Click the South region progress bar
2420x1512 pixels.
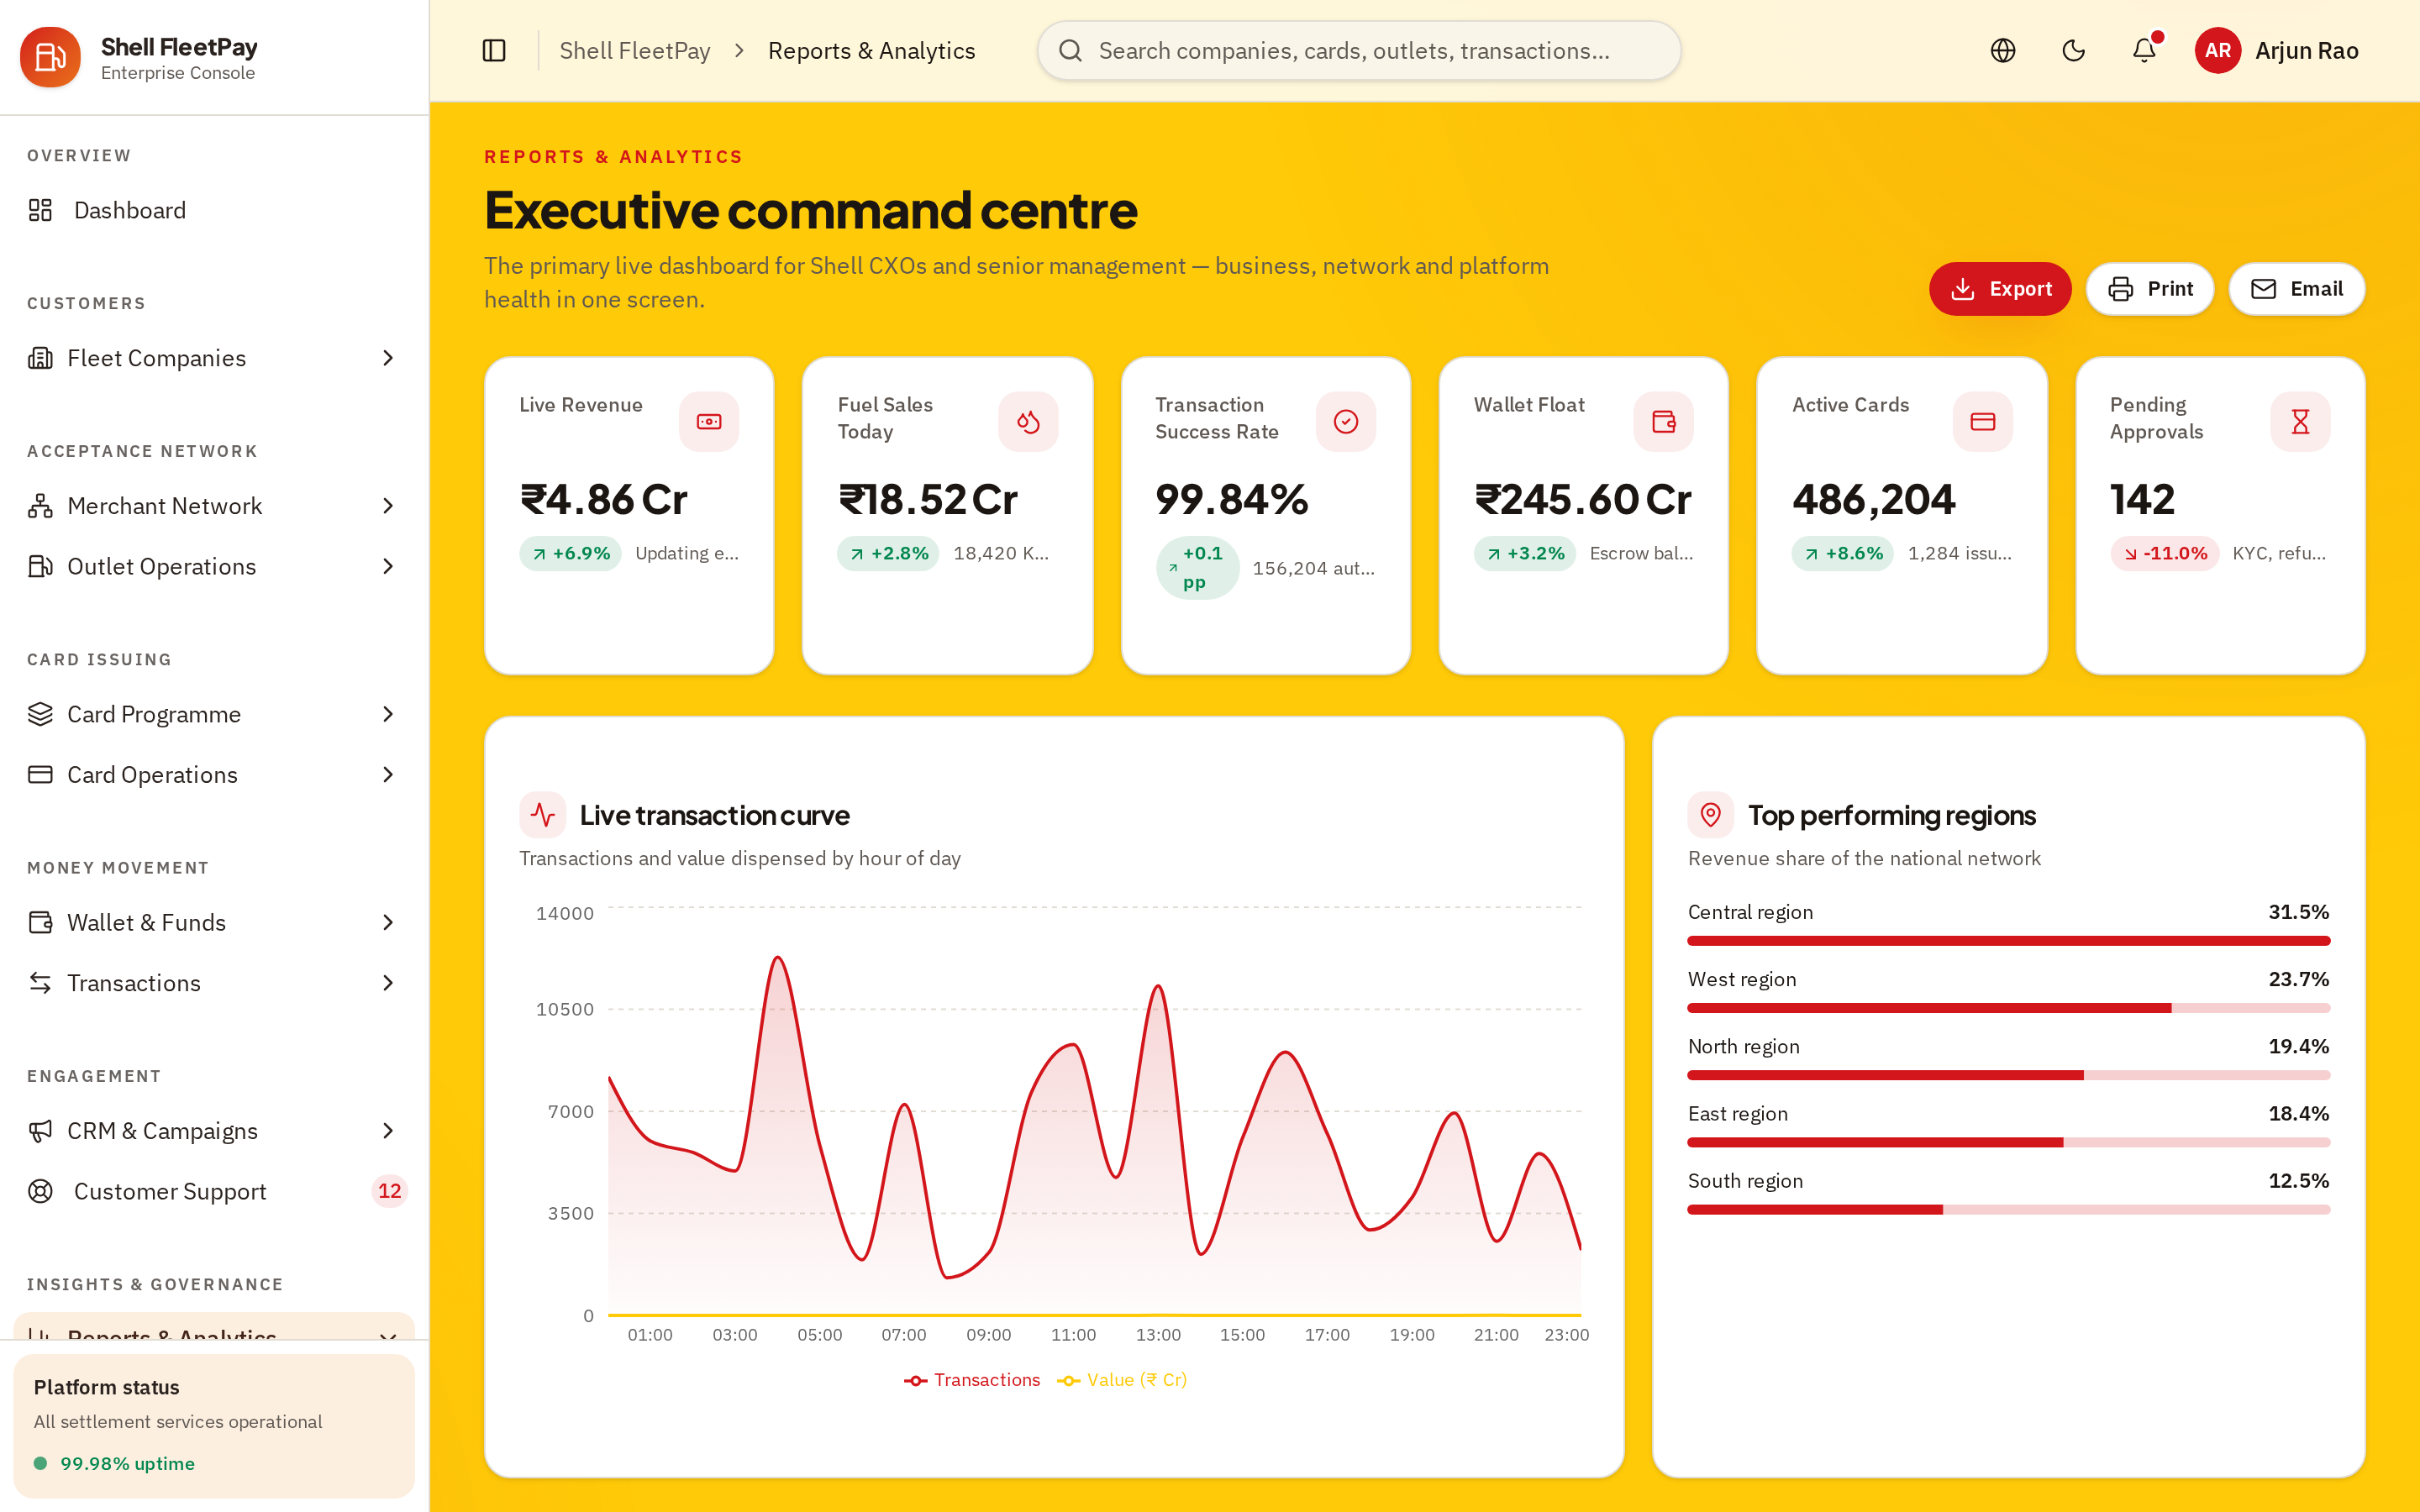[2008, 1210]
